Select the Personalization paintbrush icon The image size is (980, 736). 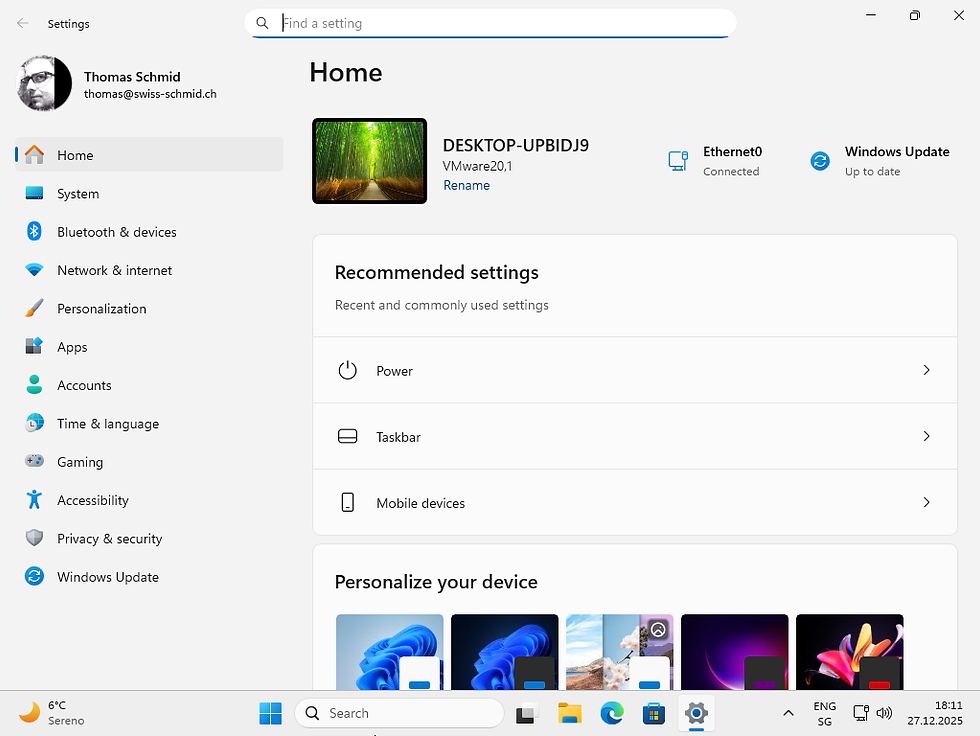pos(34,308)
